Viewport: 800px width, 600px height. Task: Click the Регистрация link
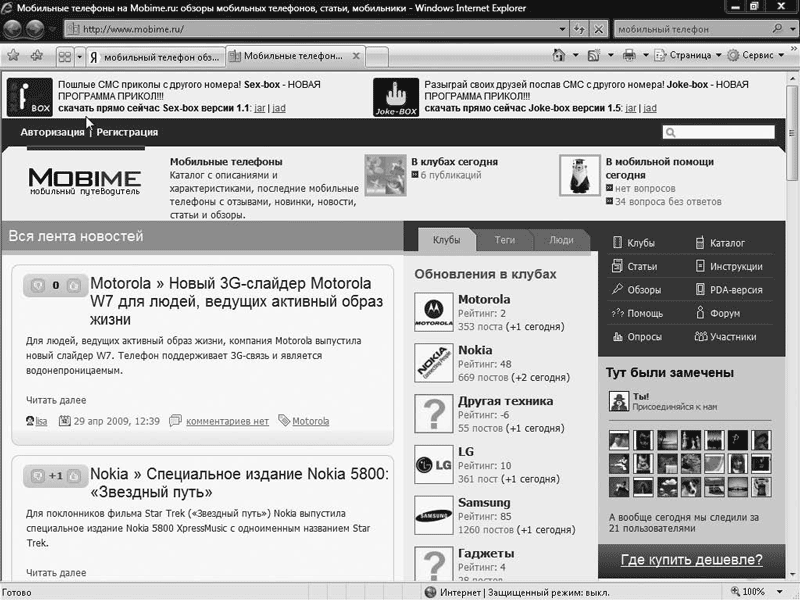127,132
